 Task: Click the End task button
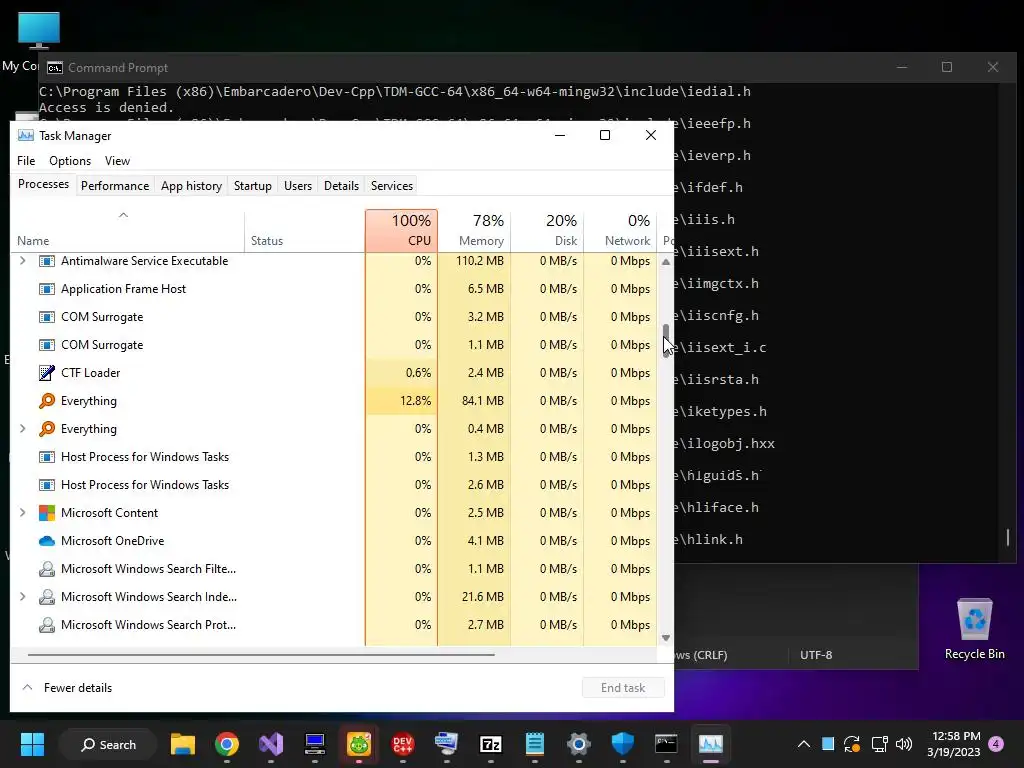(x=623, y=688)
